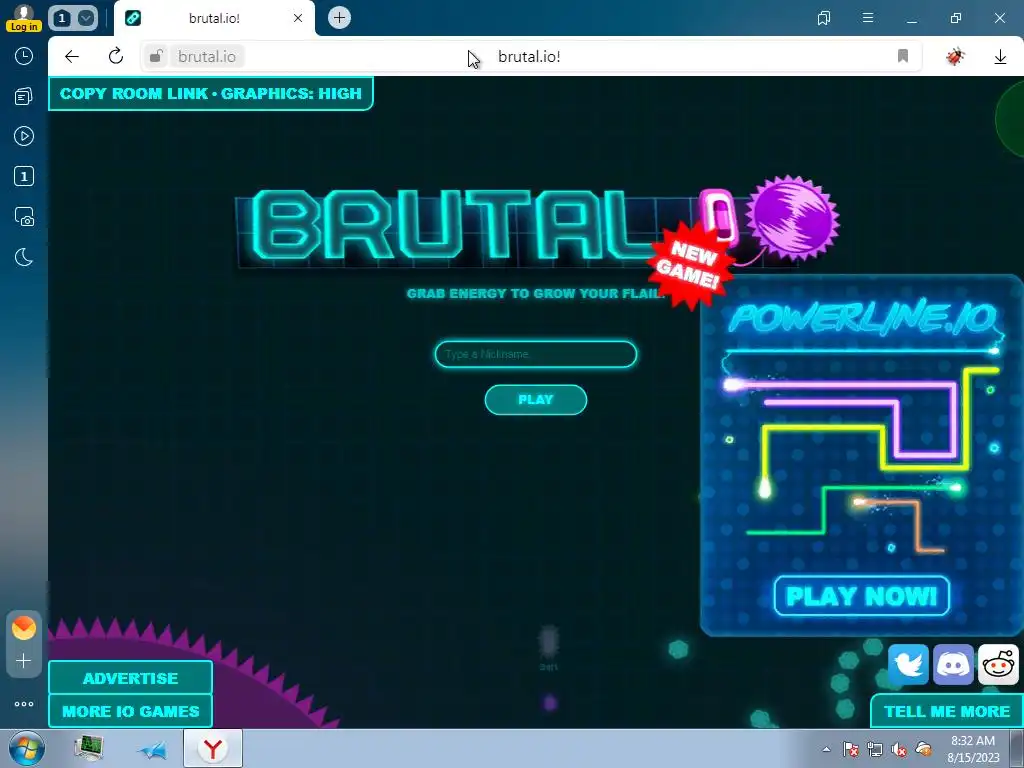The height and width of the screenshot is (768, 1024).
Task: Click the nickname input field
Action: coord(536,354)
